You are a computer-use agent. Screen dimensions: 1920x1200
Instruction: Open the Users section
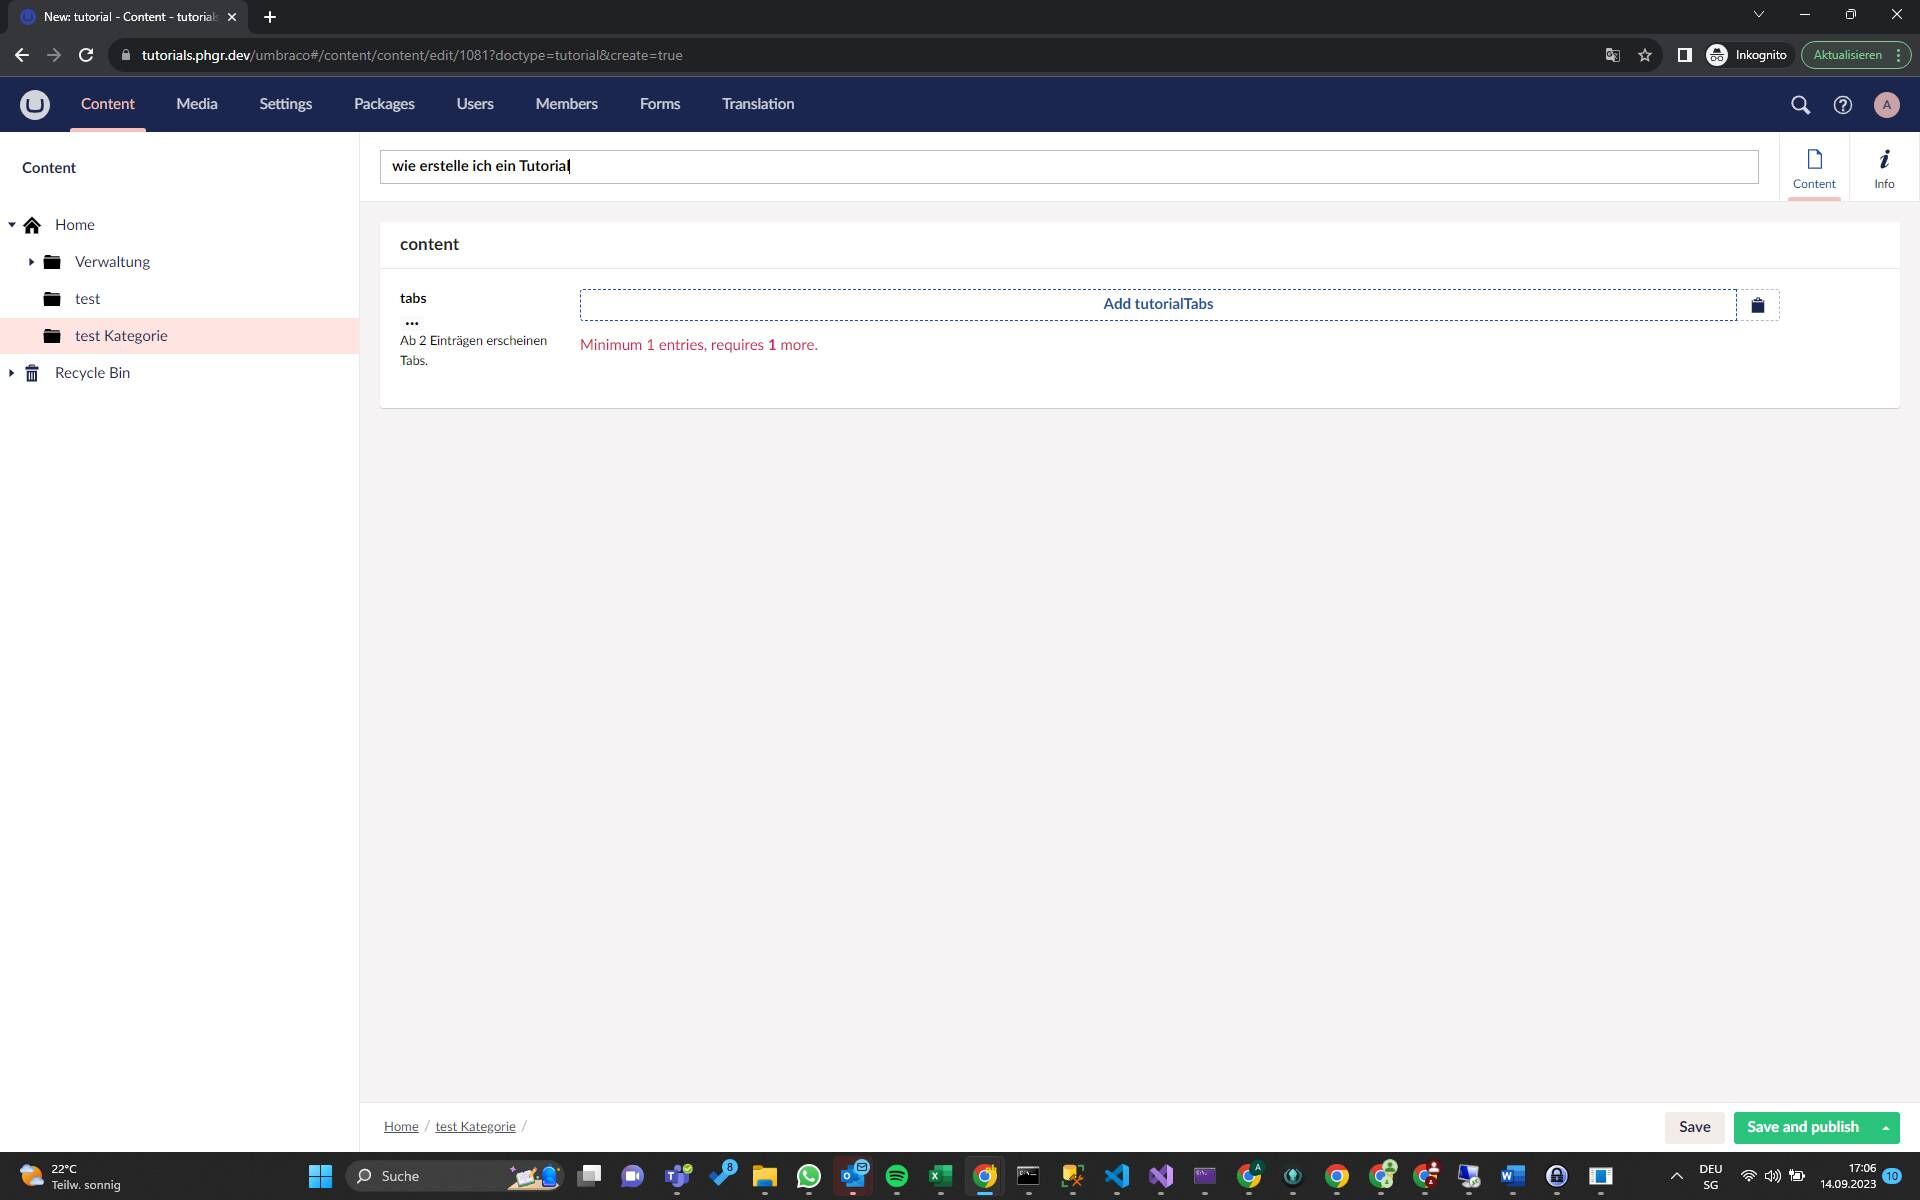click(x=475, y=104)
